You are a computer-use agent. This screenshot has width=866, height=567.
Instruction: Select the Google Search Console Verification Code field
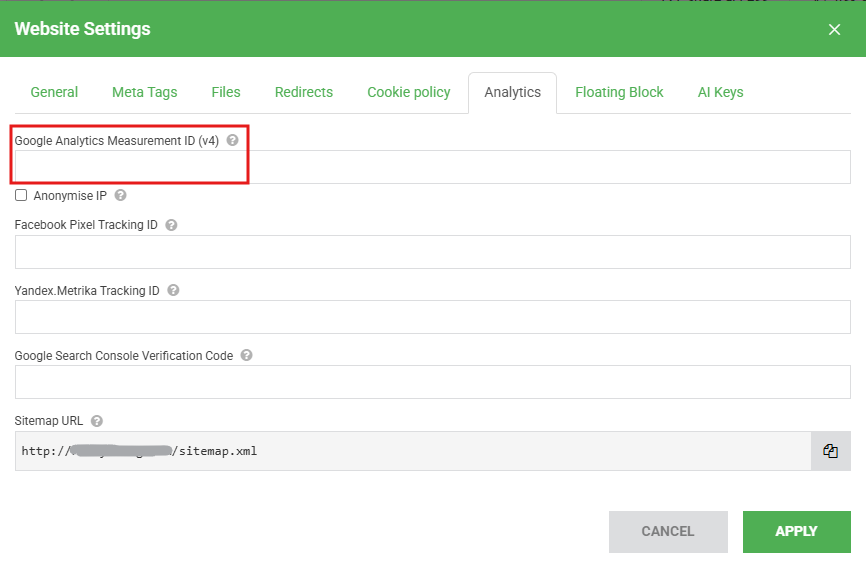pyautogui.click(x=432, y=382)
